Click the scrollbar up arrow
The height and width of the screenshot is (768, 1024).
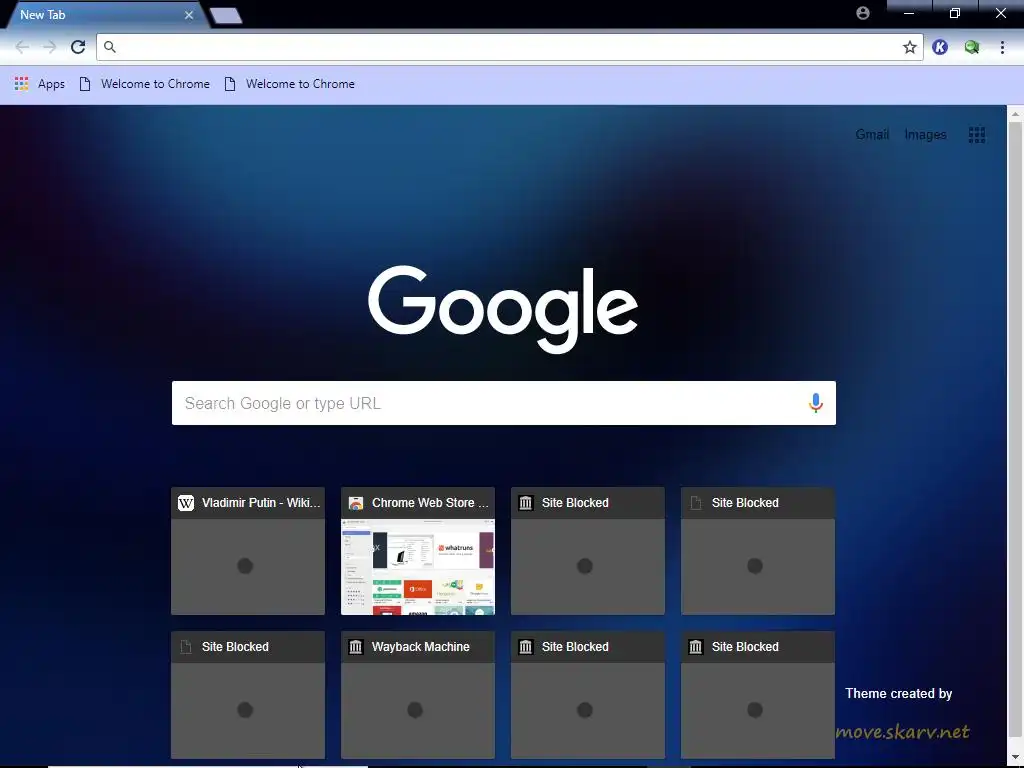point(1016,113)
